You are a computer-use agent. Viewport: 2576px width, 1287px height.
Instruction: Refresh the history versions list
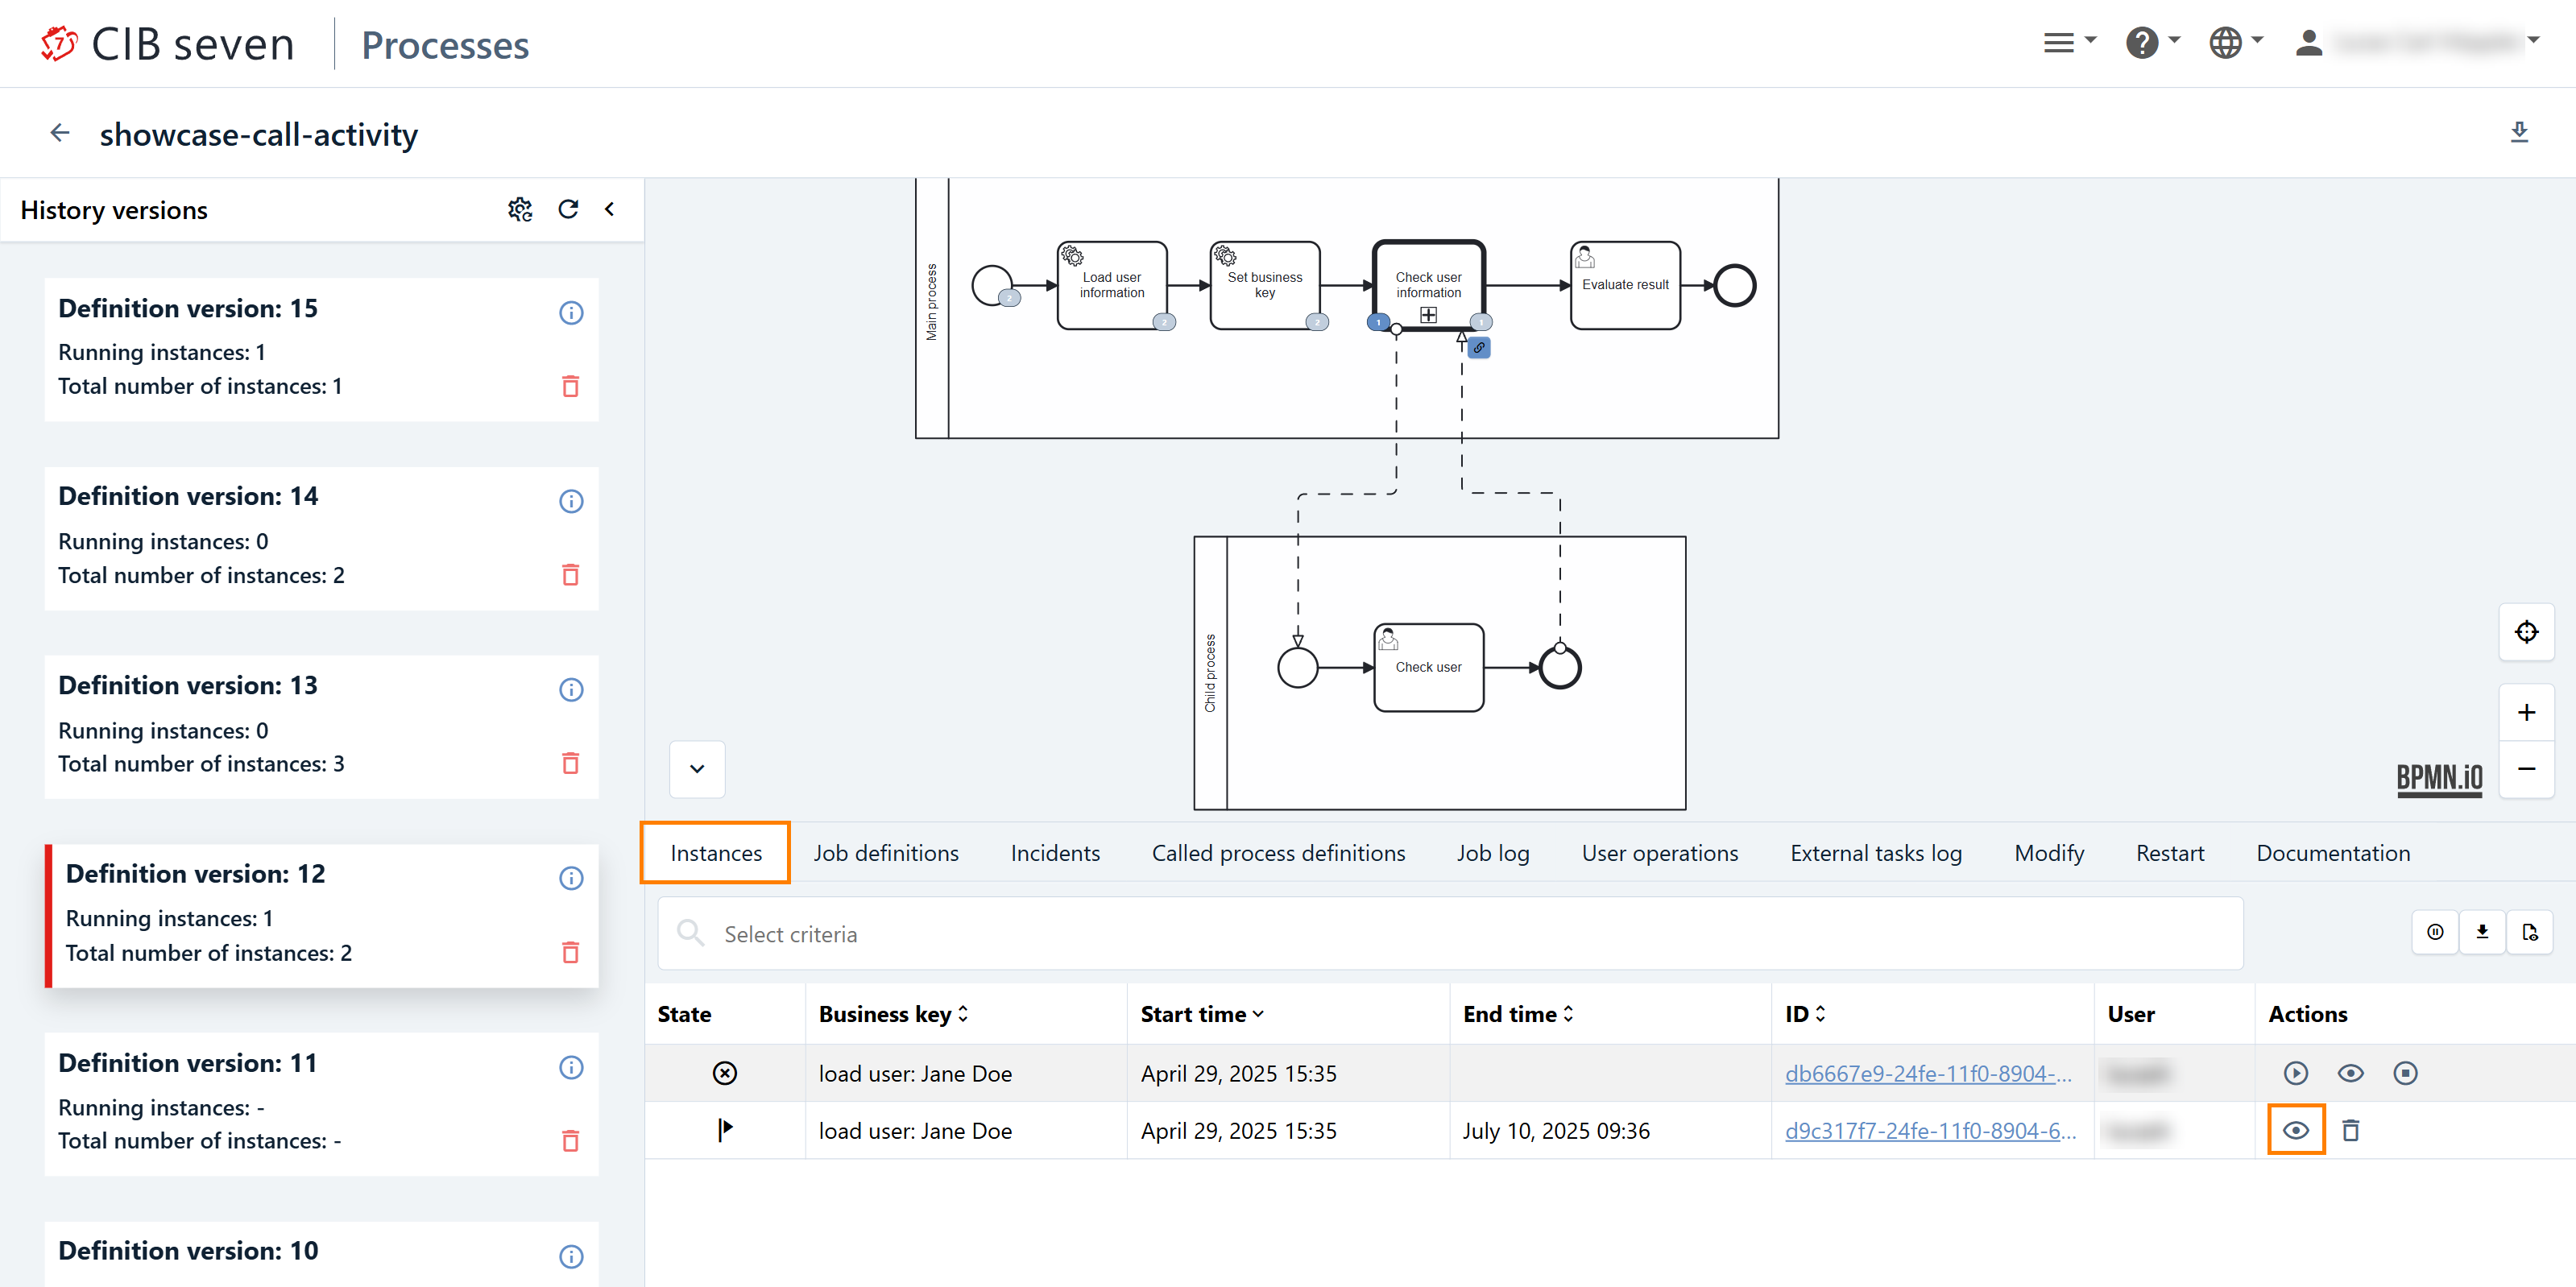coord(568,209)
